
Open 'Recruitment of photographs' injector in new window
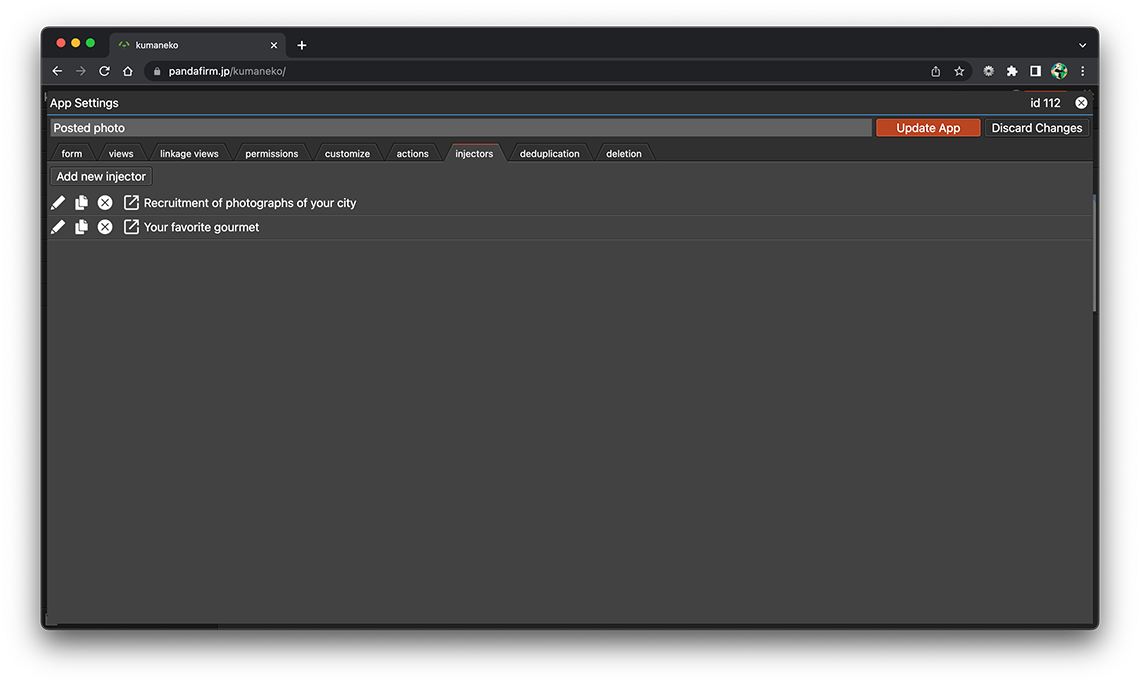[131, 203]
